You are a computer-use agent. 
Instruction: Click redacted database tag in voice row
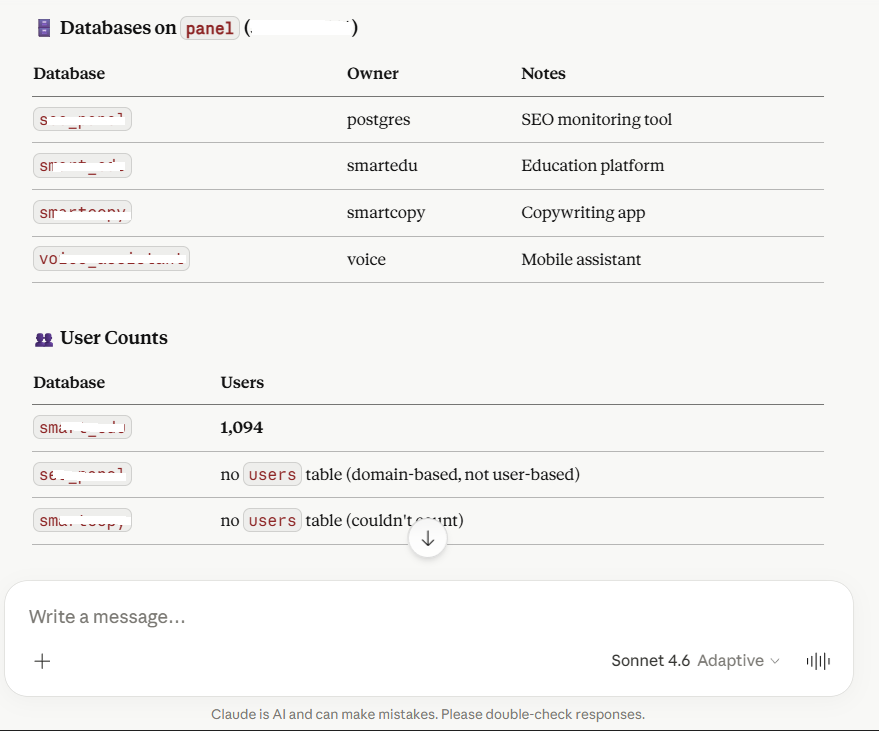(x=111, y=258)
